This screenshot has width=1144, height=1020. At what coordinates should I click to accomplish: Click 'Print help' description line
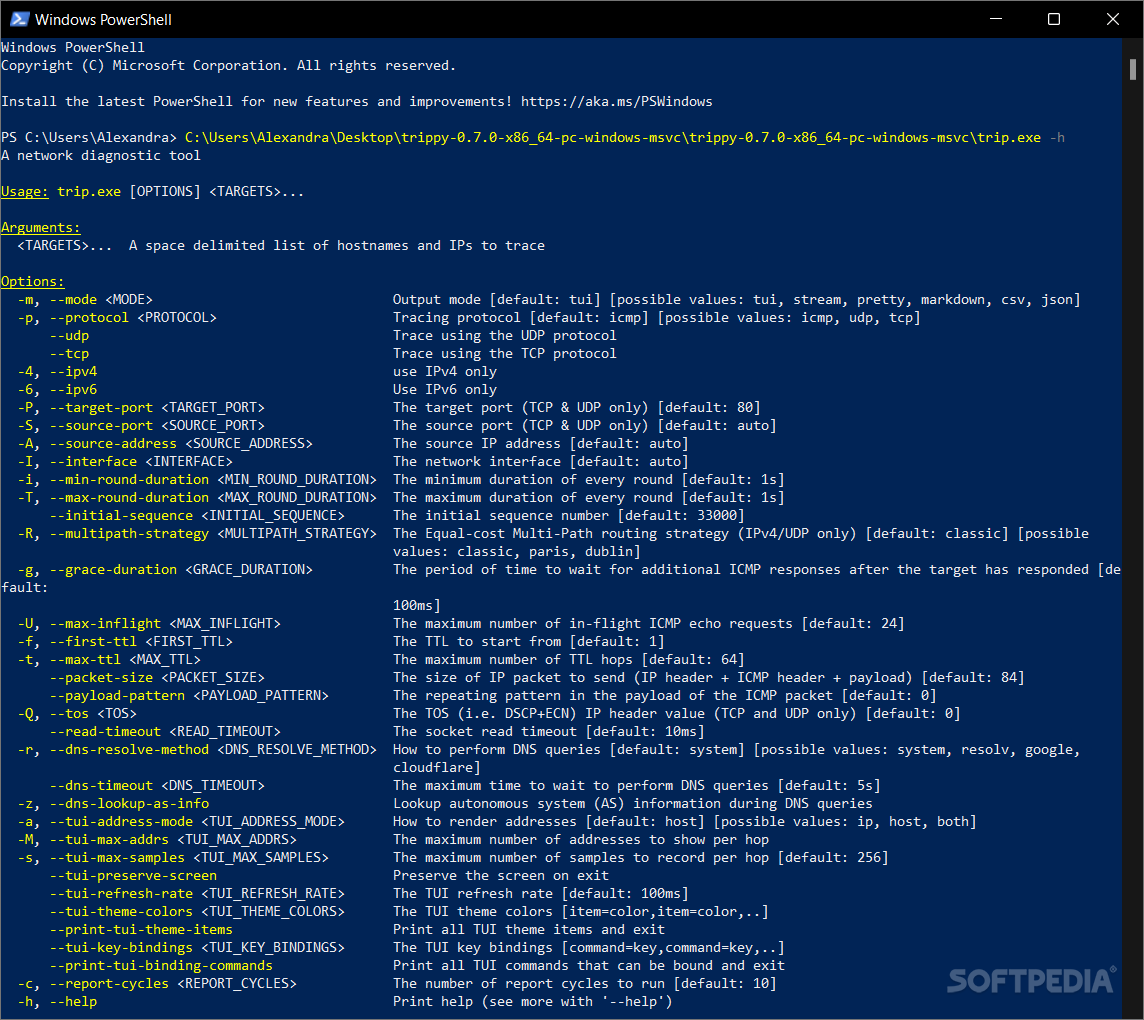(533, 1002)
